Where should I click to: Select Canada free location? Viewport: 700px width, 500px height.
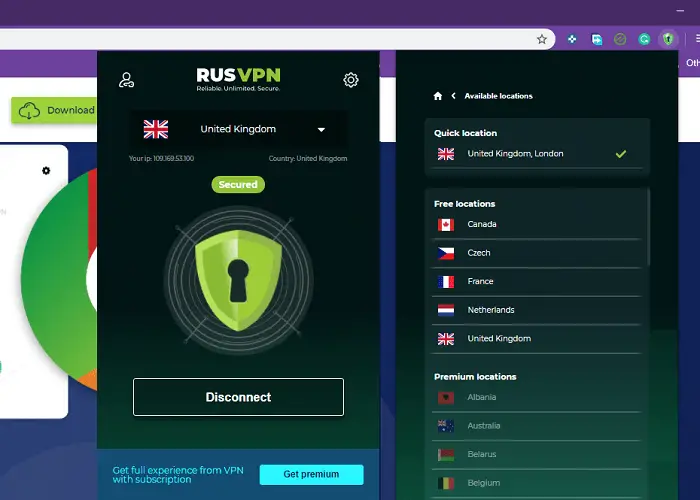(537, 224)
